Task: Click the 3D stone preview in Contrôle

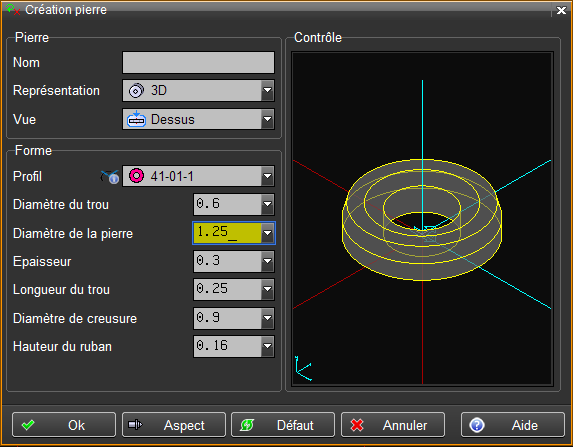Action: [x=422, y=219]
